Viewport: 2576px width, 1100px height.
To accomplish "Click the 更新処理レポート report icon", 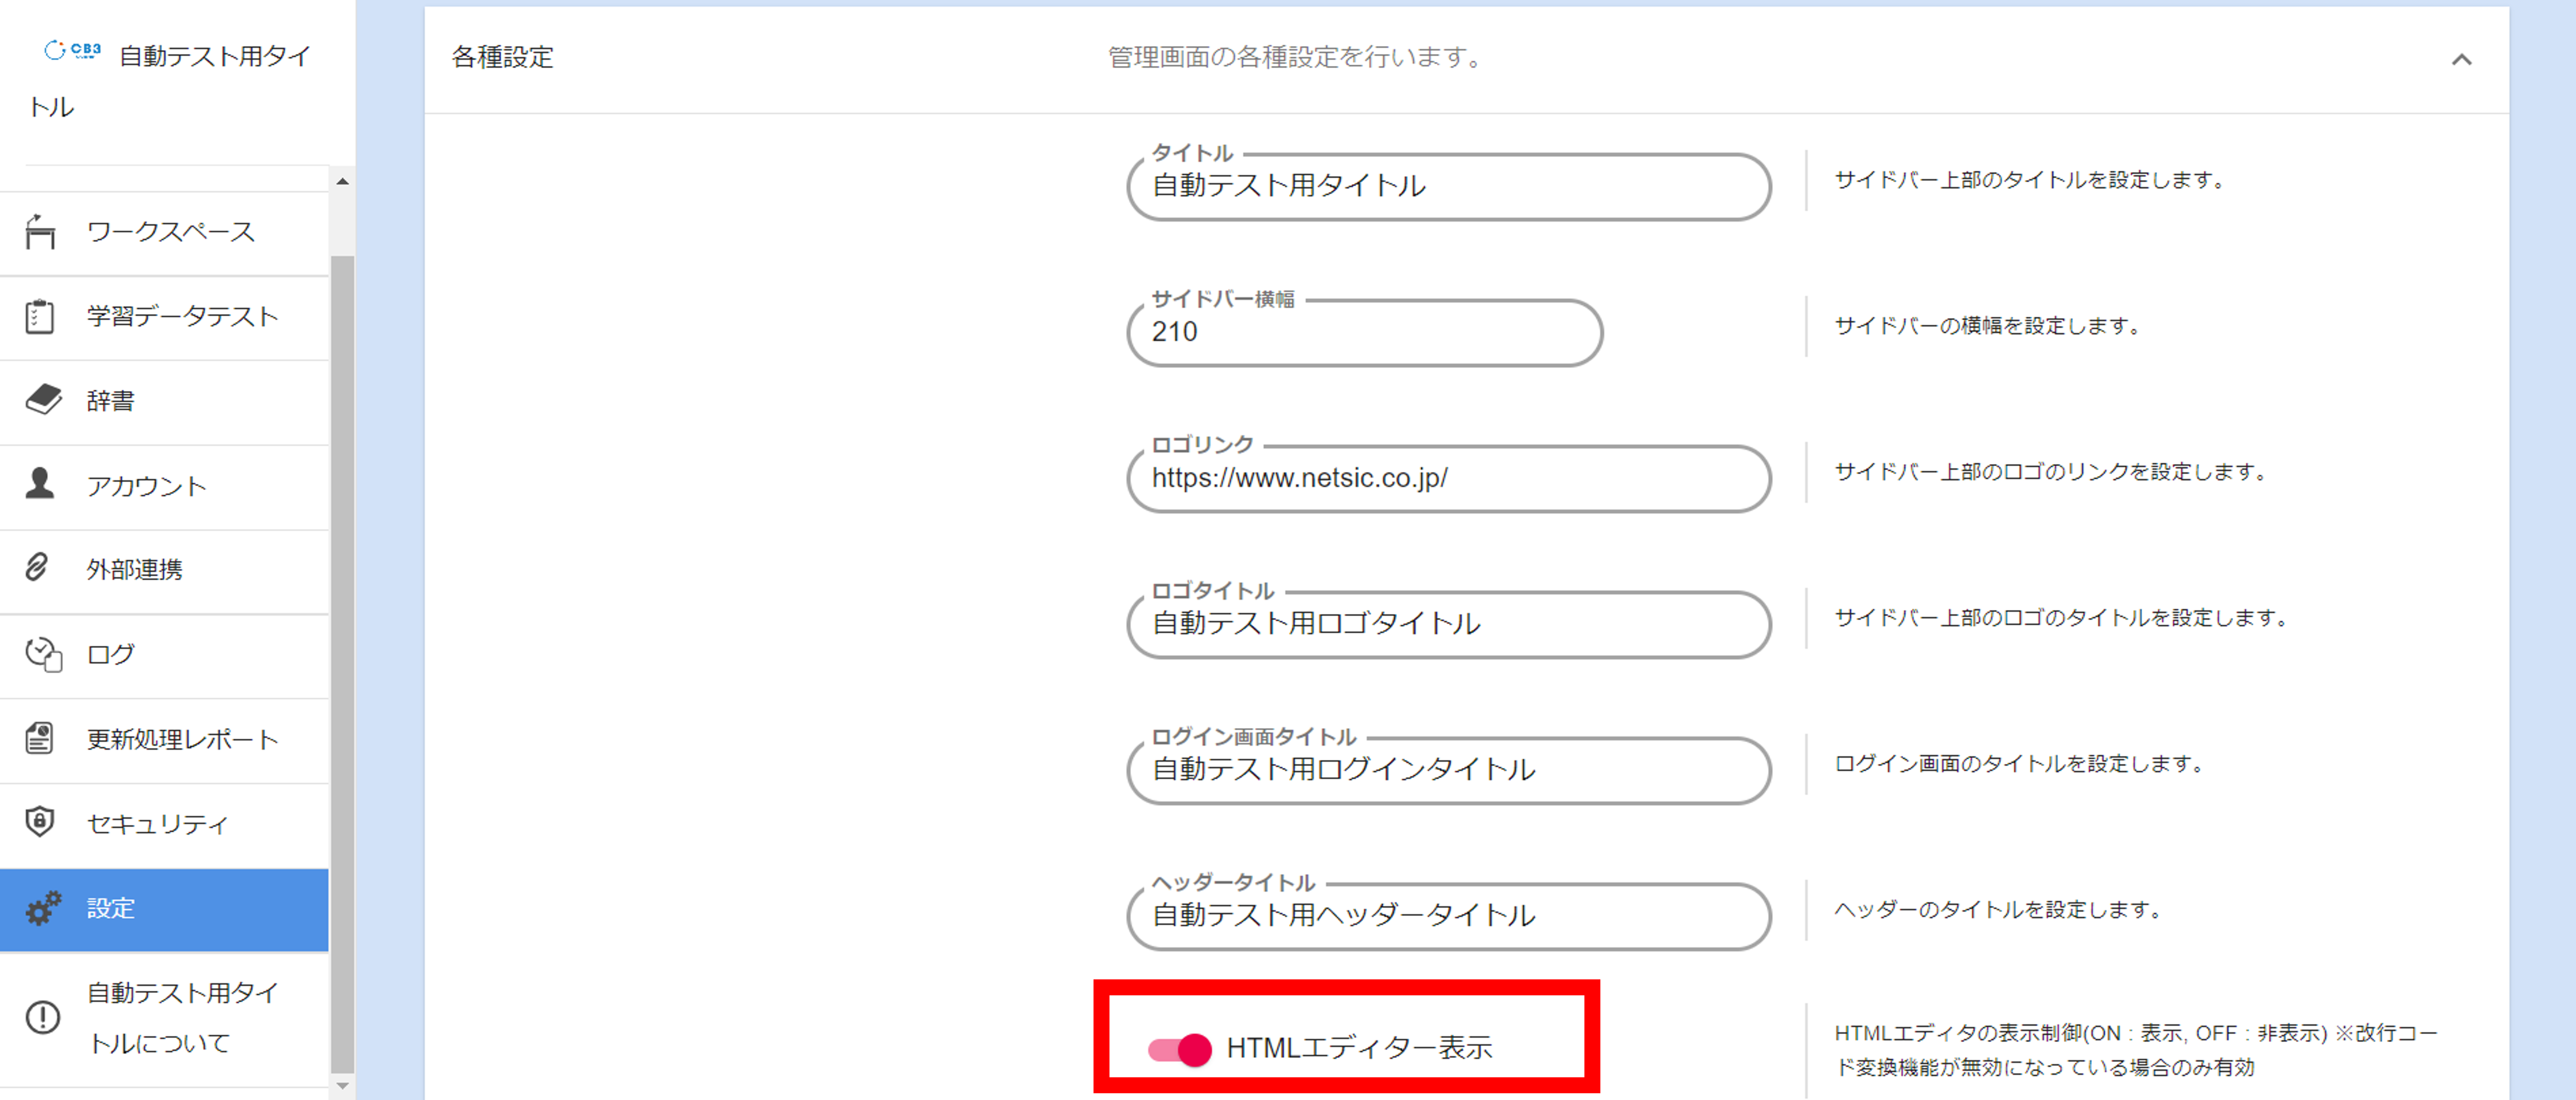I will 40,739.
